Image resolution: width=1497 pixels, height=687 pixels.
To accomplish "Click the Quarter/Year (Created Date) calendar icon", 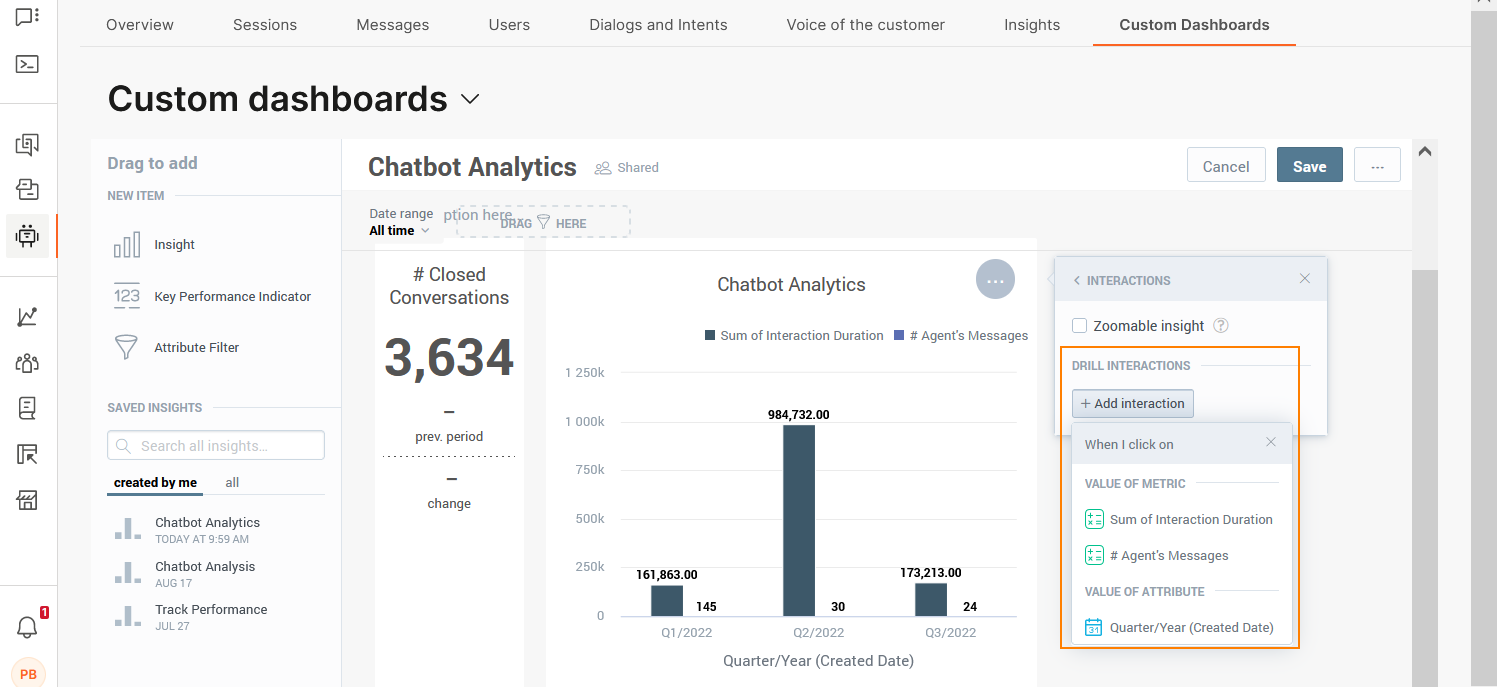I will pyautogui.click(x=1094, y=627).
